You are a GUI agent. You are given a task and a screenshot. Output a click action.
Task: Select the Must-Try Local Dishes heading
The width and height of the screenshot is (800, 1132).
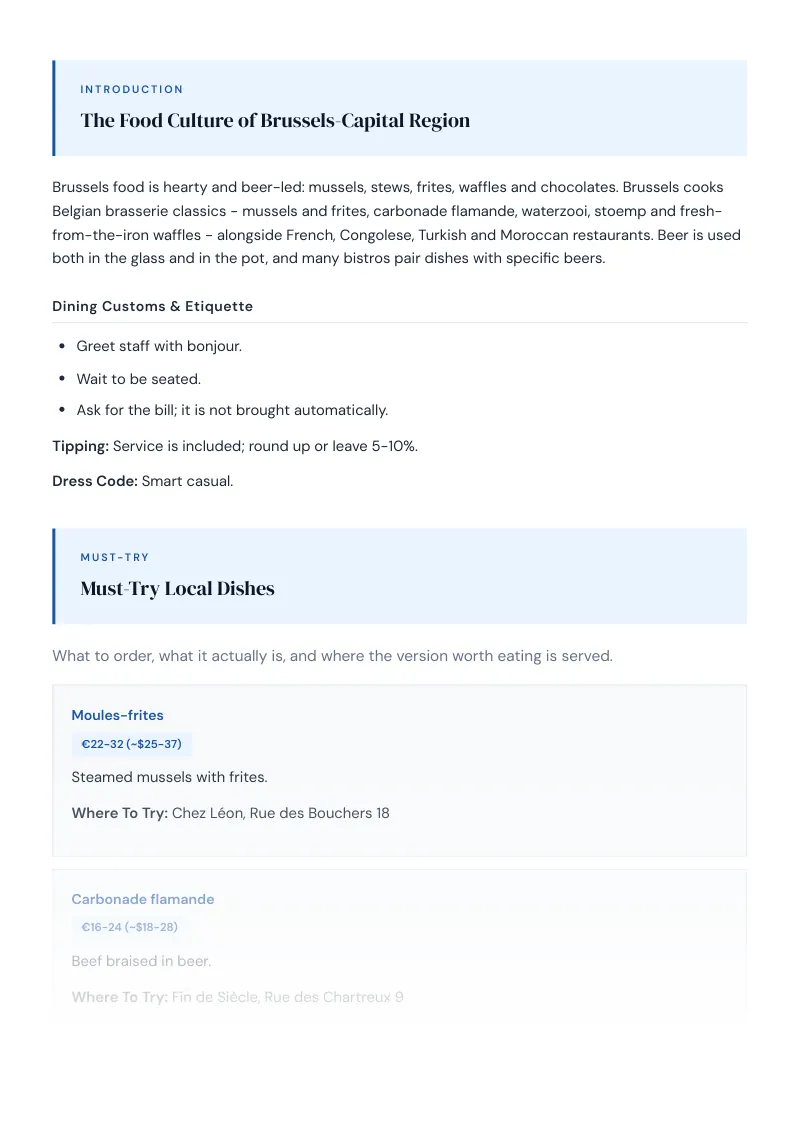[178, 588]
